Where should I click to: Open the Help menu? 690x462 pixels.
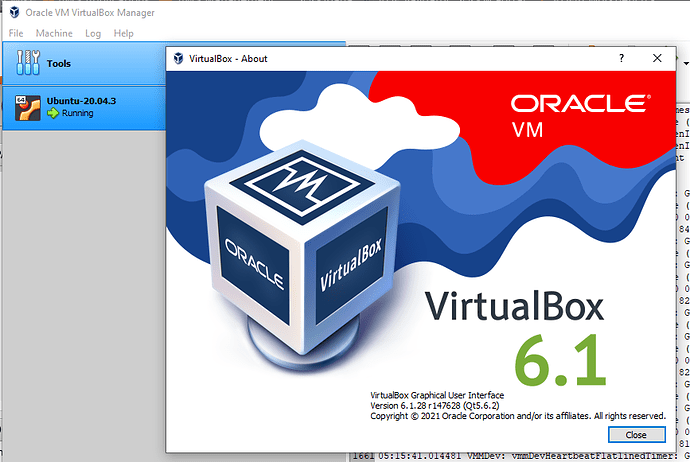point(123,33)
